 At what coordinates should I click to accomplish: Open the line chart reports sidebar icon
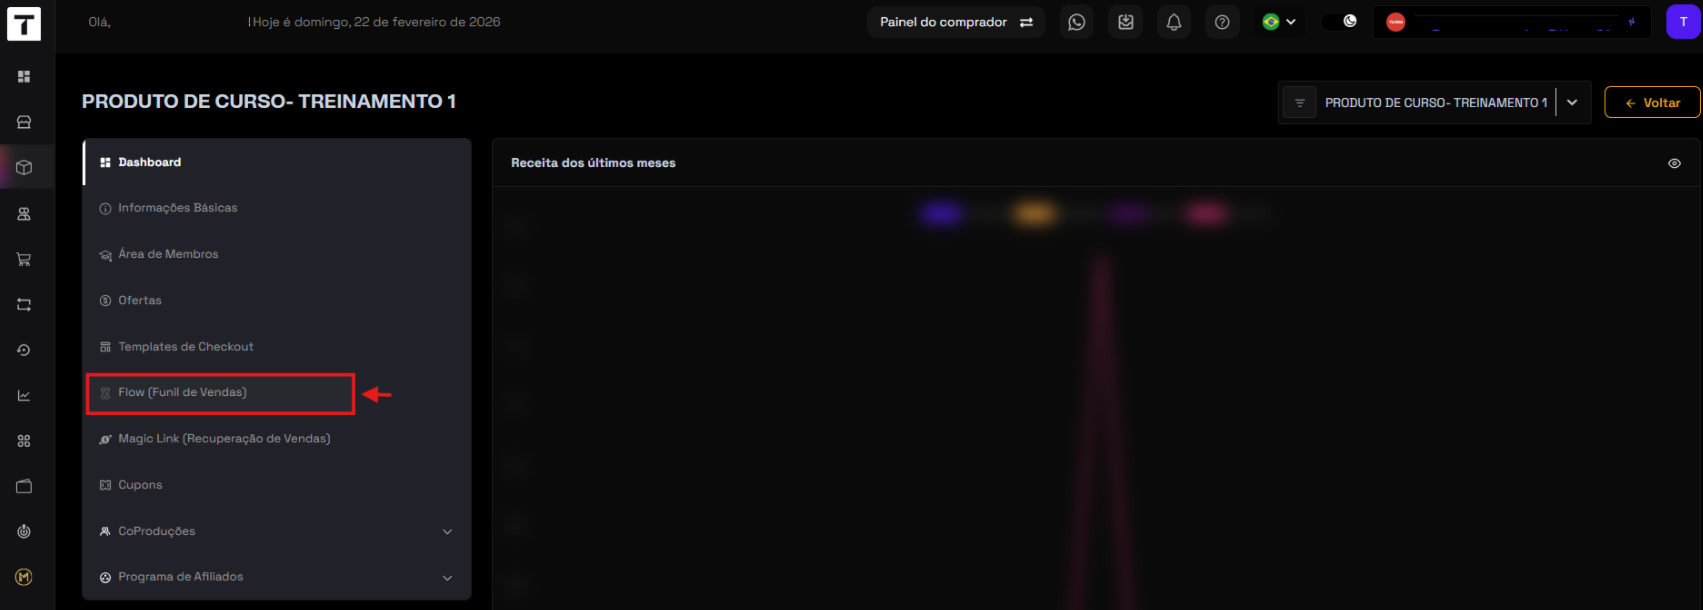pos(24,396)
